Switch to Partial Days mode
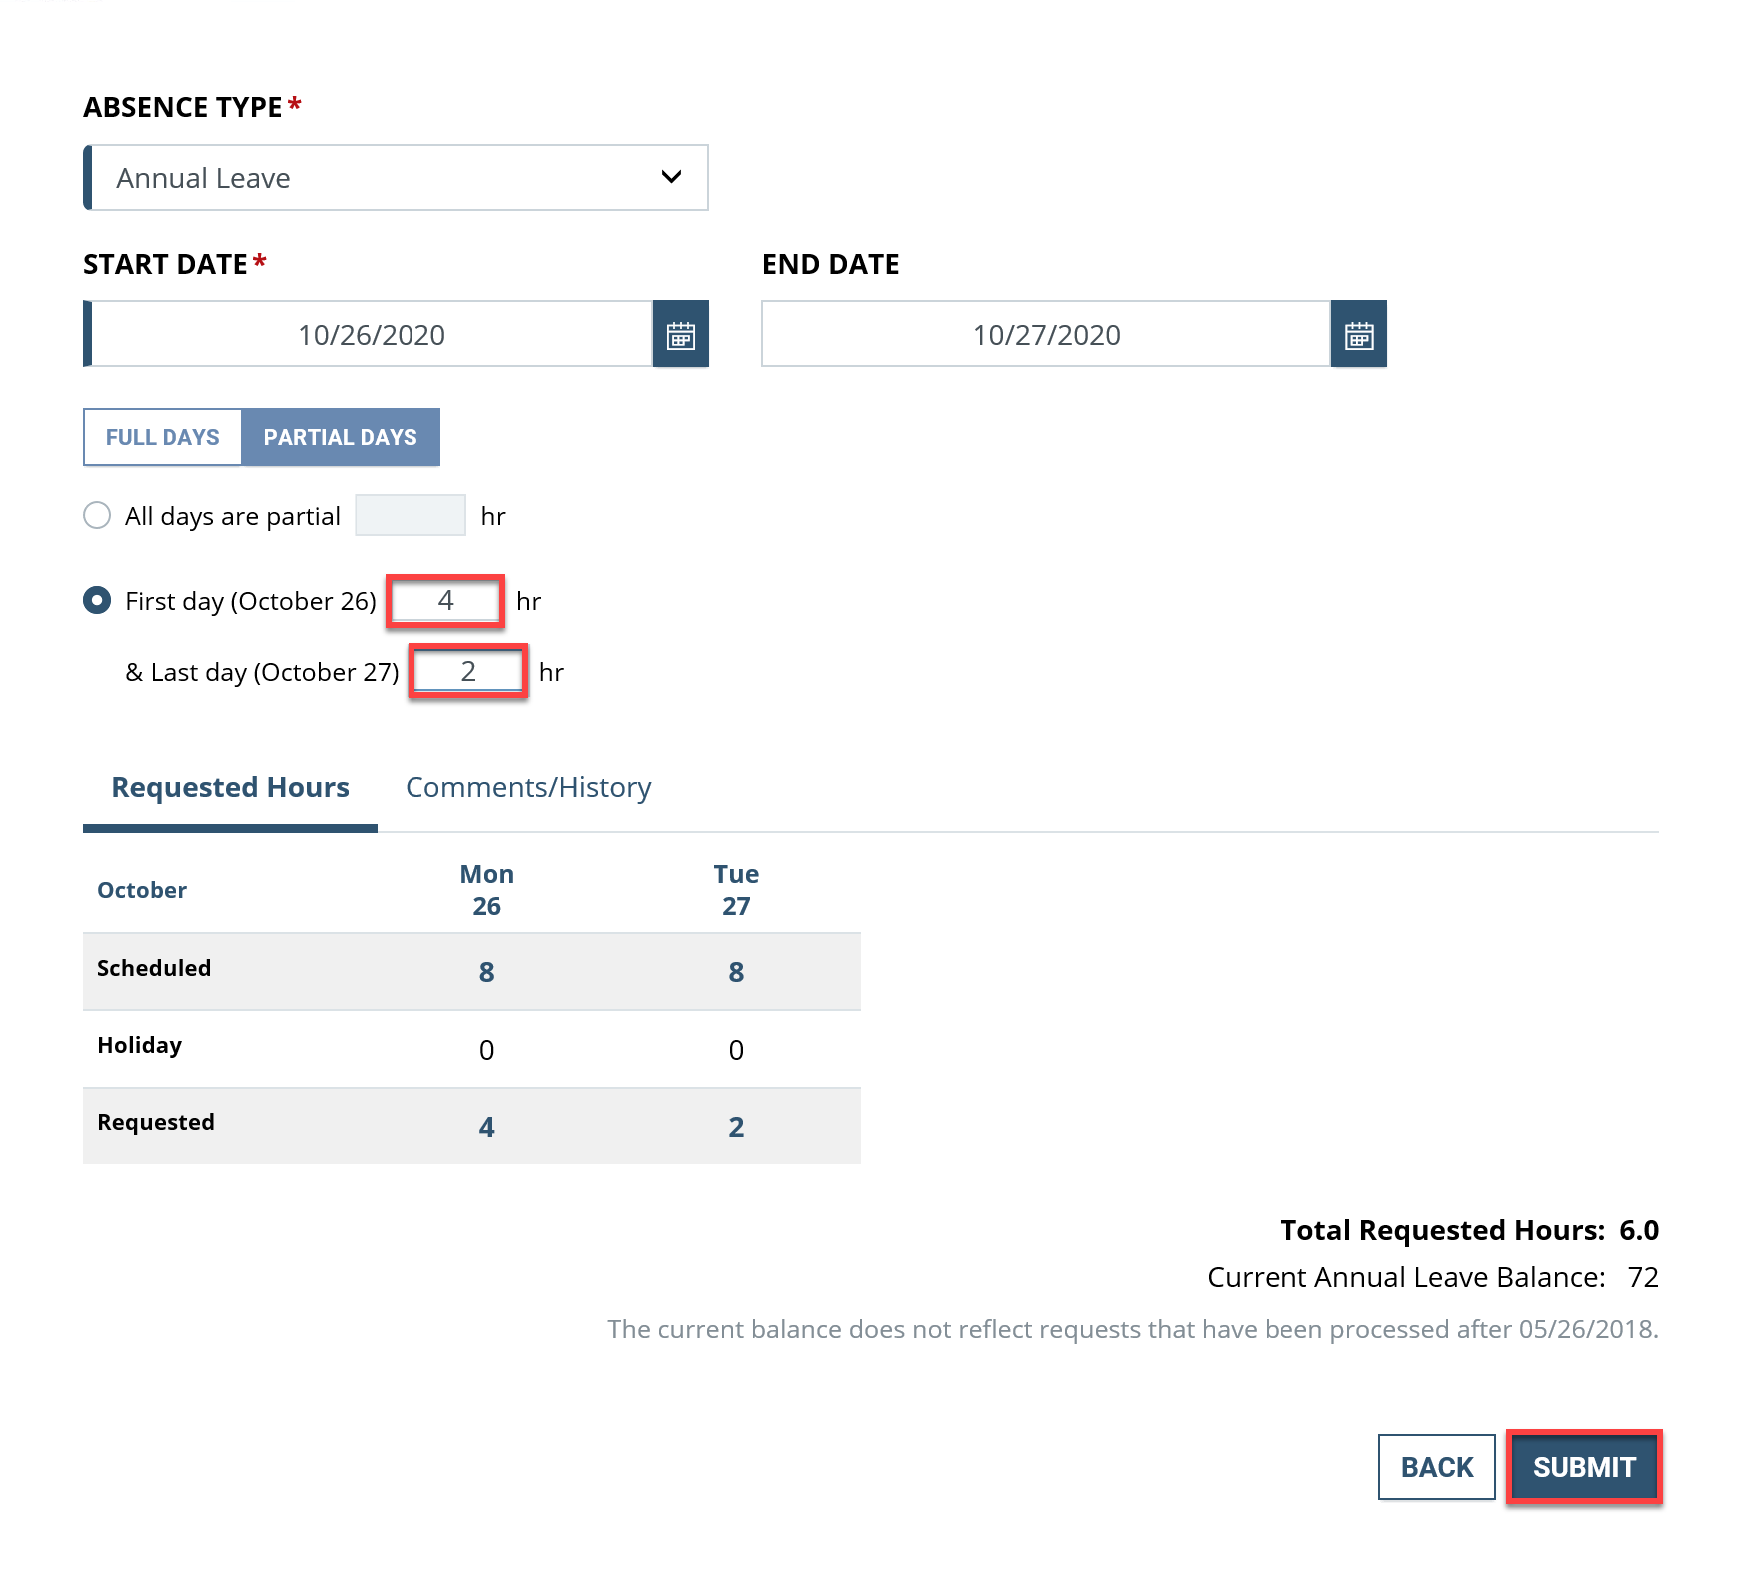This screenshot has height=1580, width=1738. coord(340,437)
